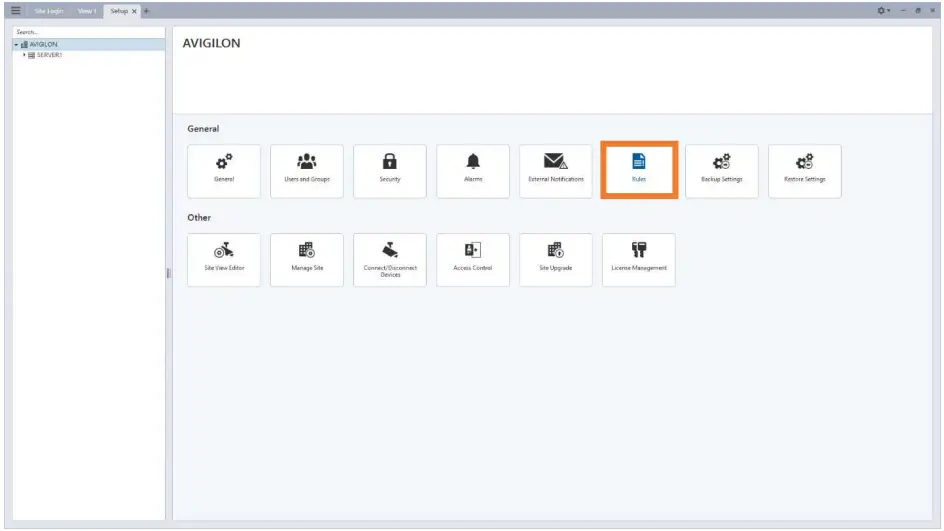Open Connect/Disconnect Devices
This screenshot has width=944, height=531.
click(x=390, y=259)
